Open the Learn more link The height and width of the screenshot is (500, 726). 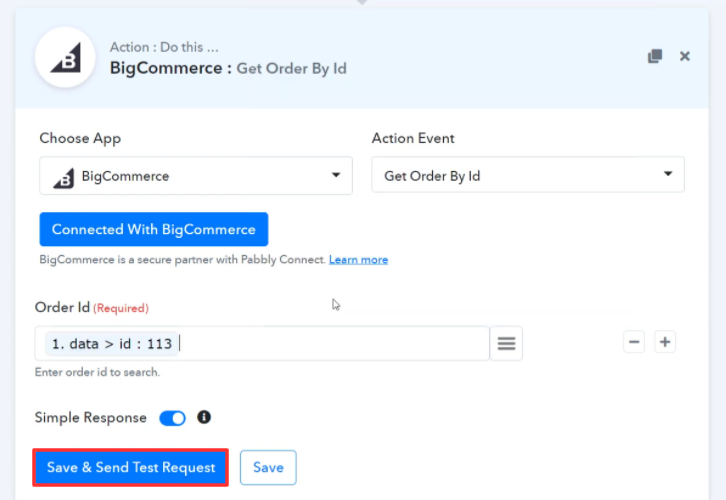358,260
